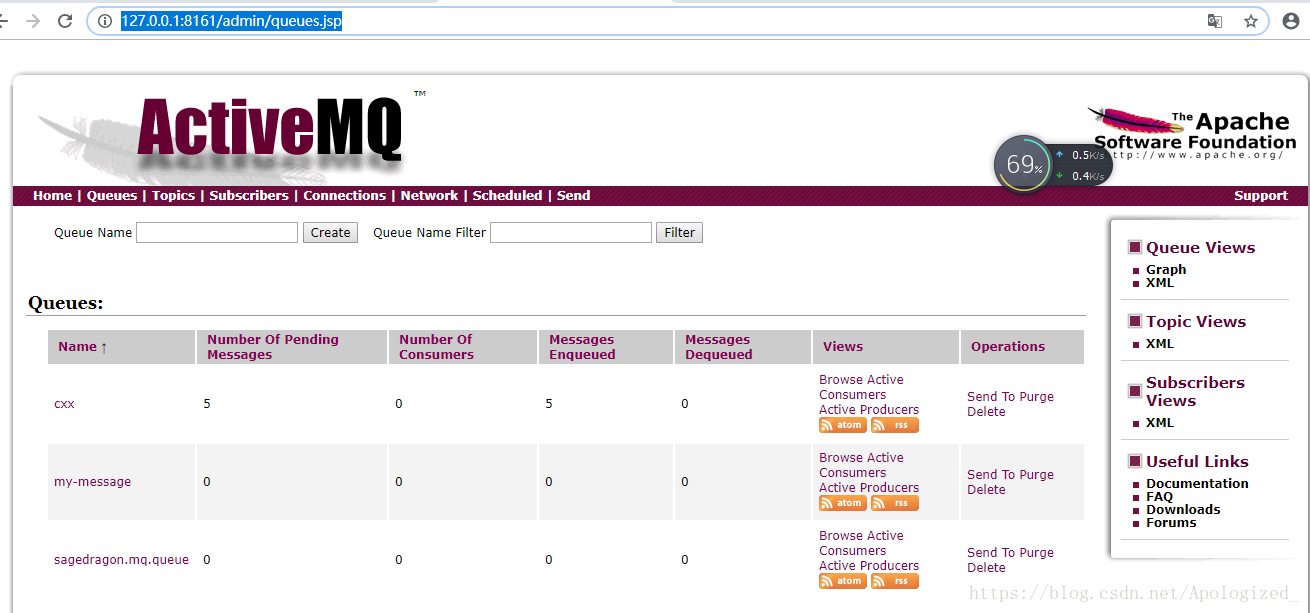Purge the cxx queue
1310x613 pixels.
click(x=1037, y=397)
